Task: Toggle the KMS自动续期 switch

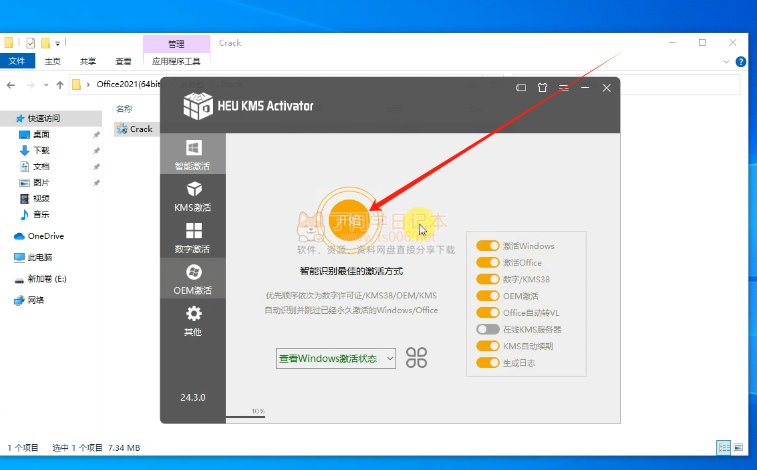Action: pos(488,346)
